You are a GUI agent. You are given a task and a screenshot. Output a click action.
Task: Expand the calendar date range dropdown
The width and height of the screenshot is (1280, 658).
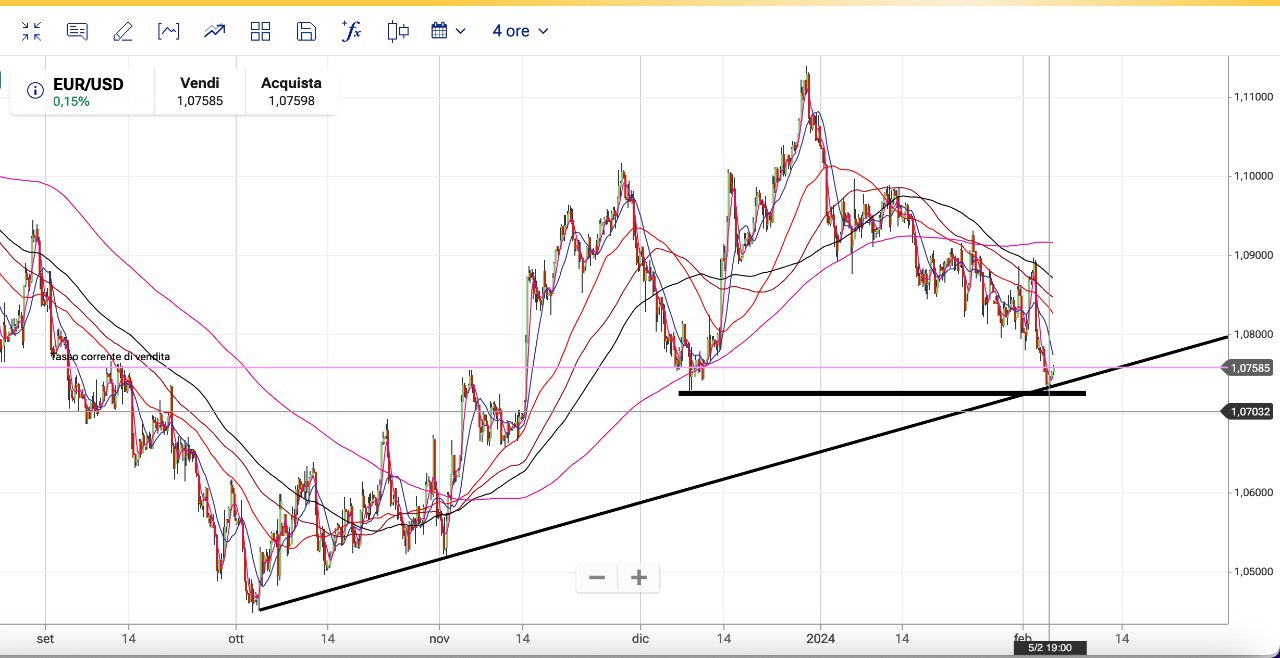448,31
